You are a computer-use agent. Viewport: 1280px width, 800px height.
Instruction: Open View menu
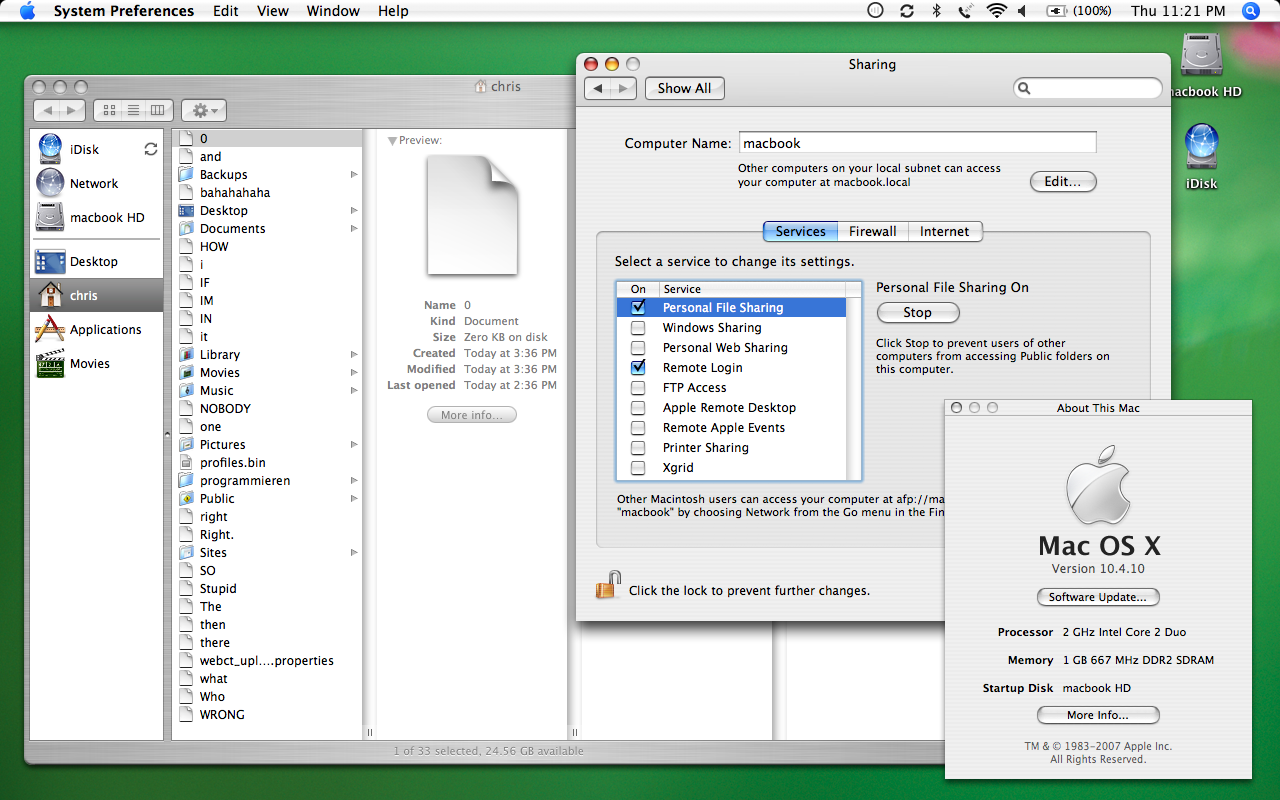pyautogui.click(x=273, y=11)
